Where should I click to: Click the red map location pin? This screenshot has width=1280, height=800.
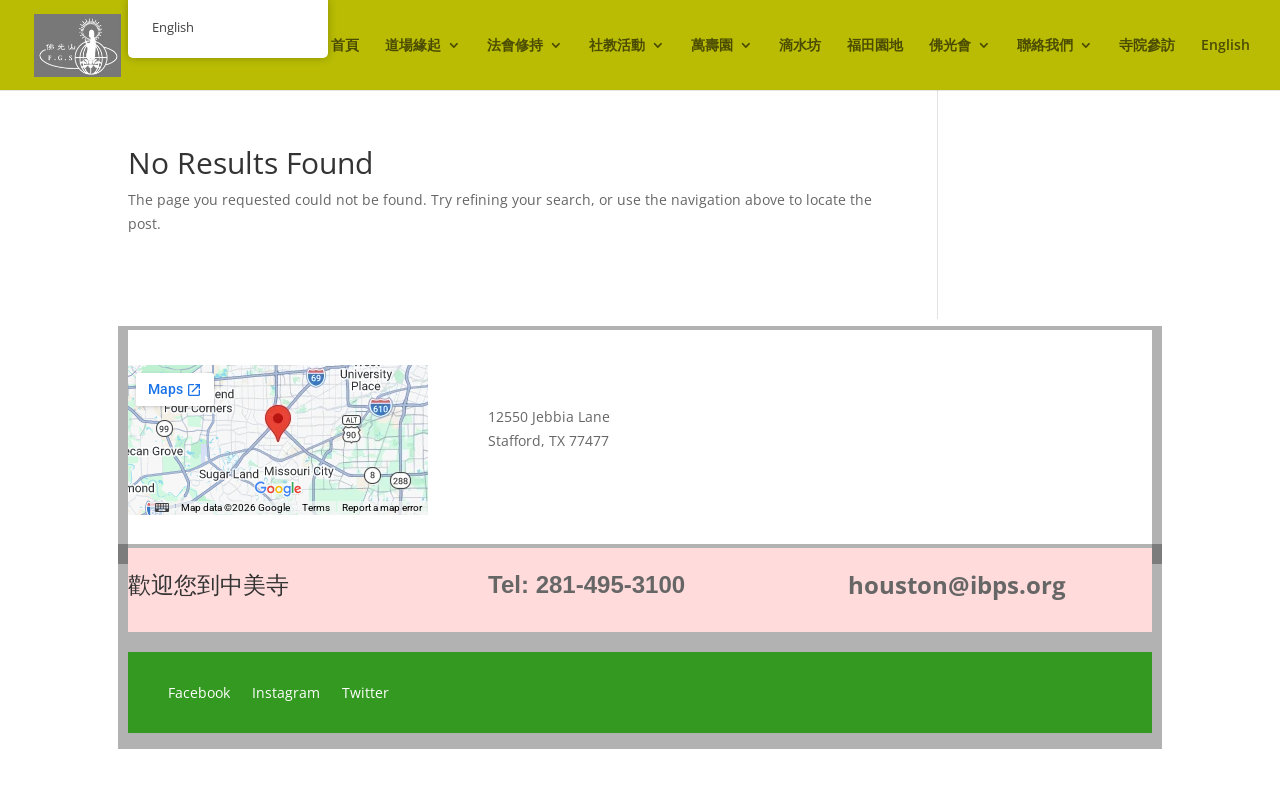pyautogui.click(x=278, y=423)
